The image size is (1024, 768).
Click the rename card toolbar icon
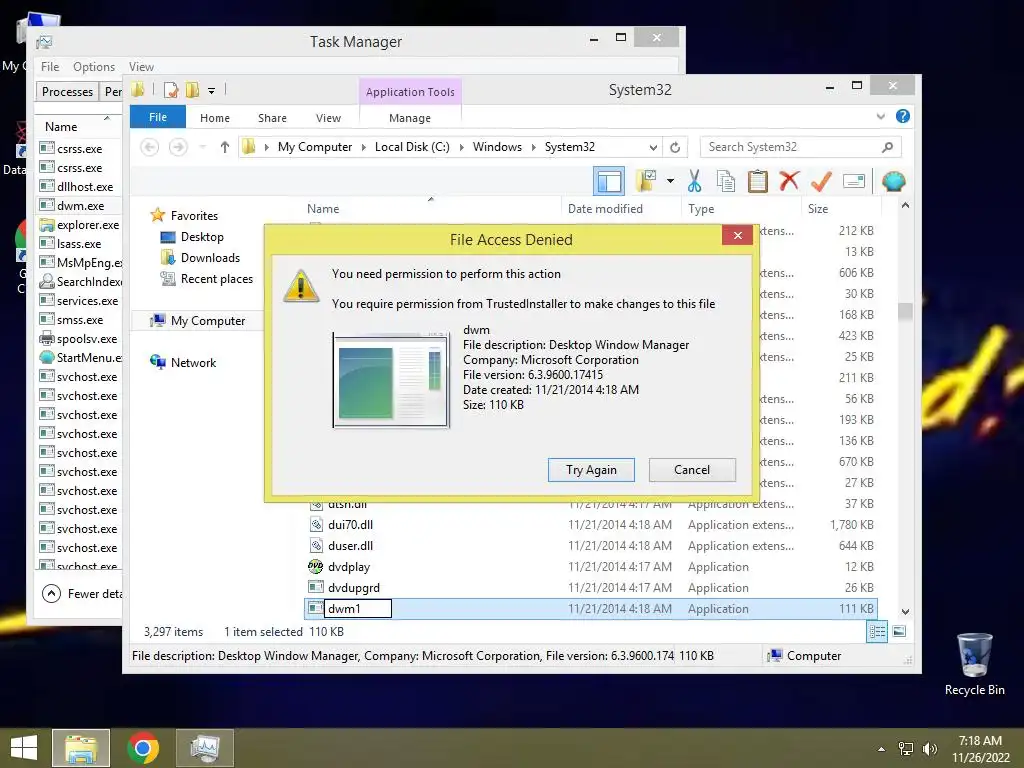(x=854, y=181)
